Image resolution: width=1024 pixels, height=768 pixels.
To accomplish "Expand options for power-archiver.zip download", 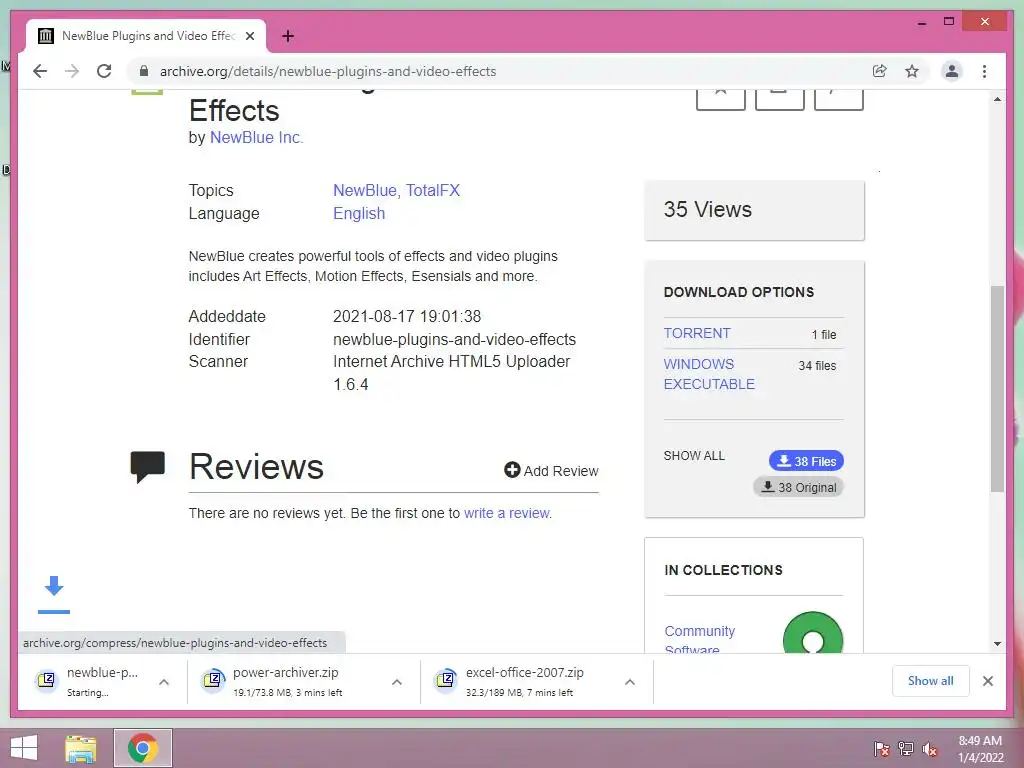I will click(x=396, y=682).
